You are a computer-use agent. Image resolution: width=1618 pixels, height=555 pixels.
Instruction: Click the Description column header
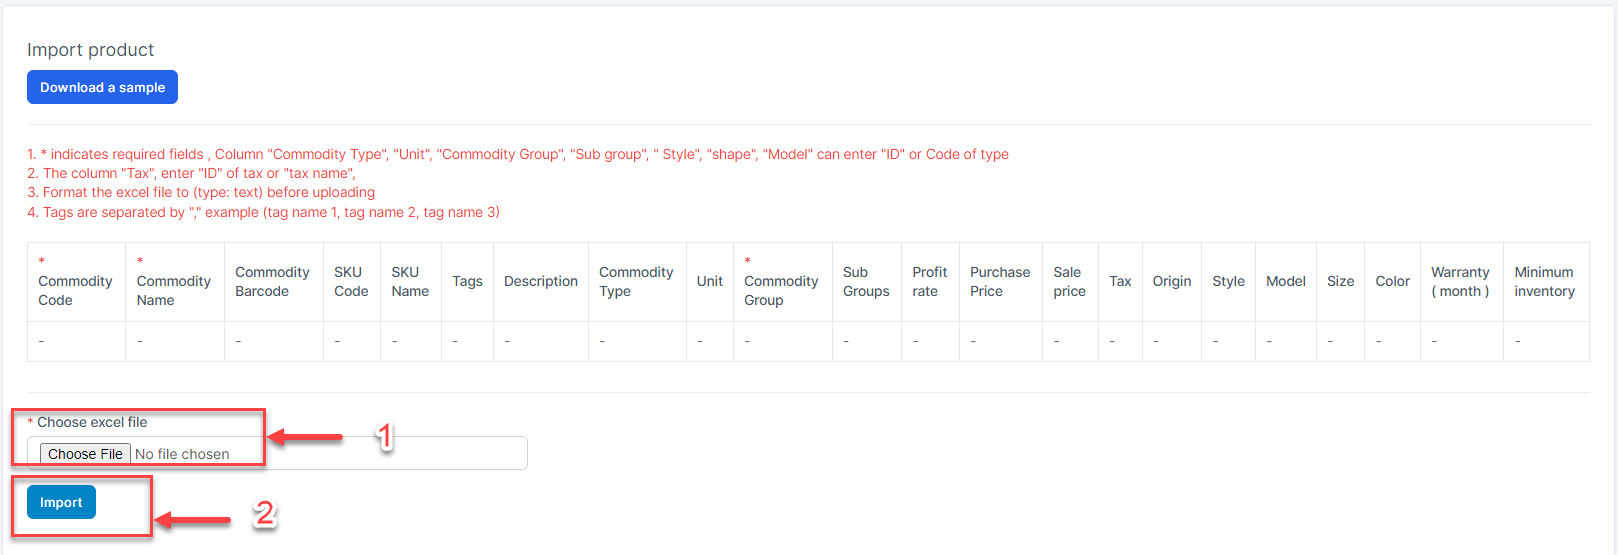[x=540, y=282]
